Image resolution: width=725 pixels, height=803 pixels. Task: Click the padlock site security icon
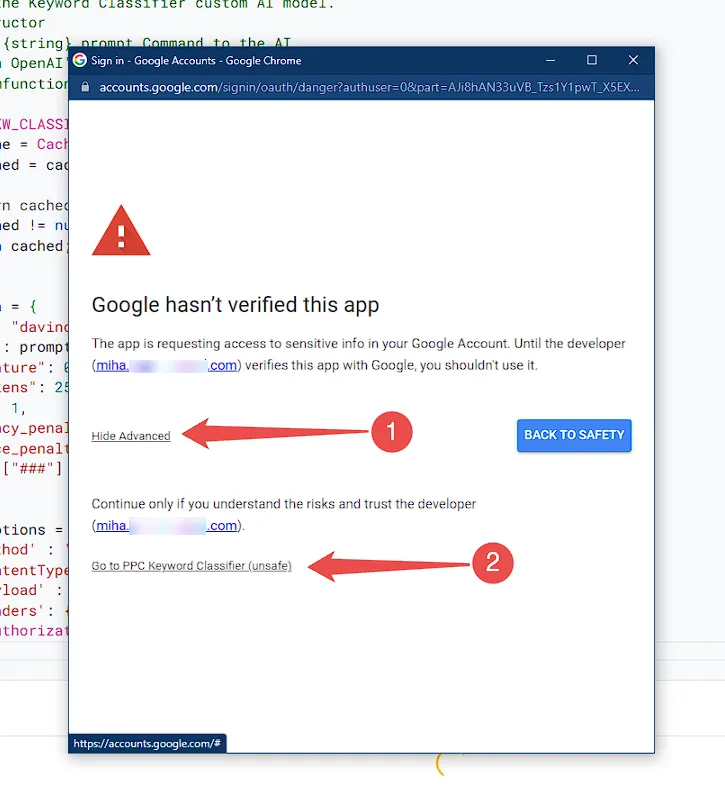tap(86, 87)
